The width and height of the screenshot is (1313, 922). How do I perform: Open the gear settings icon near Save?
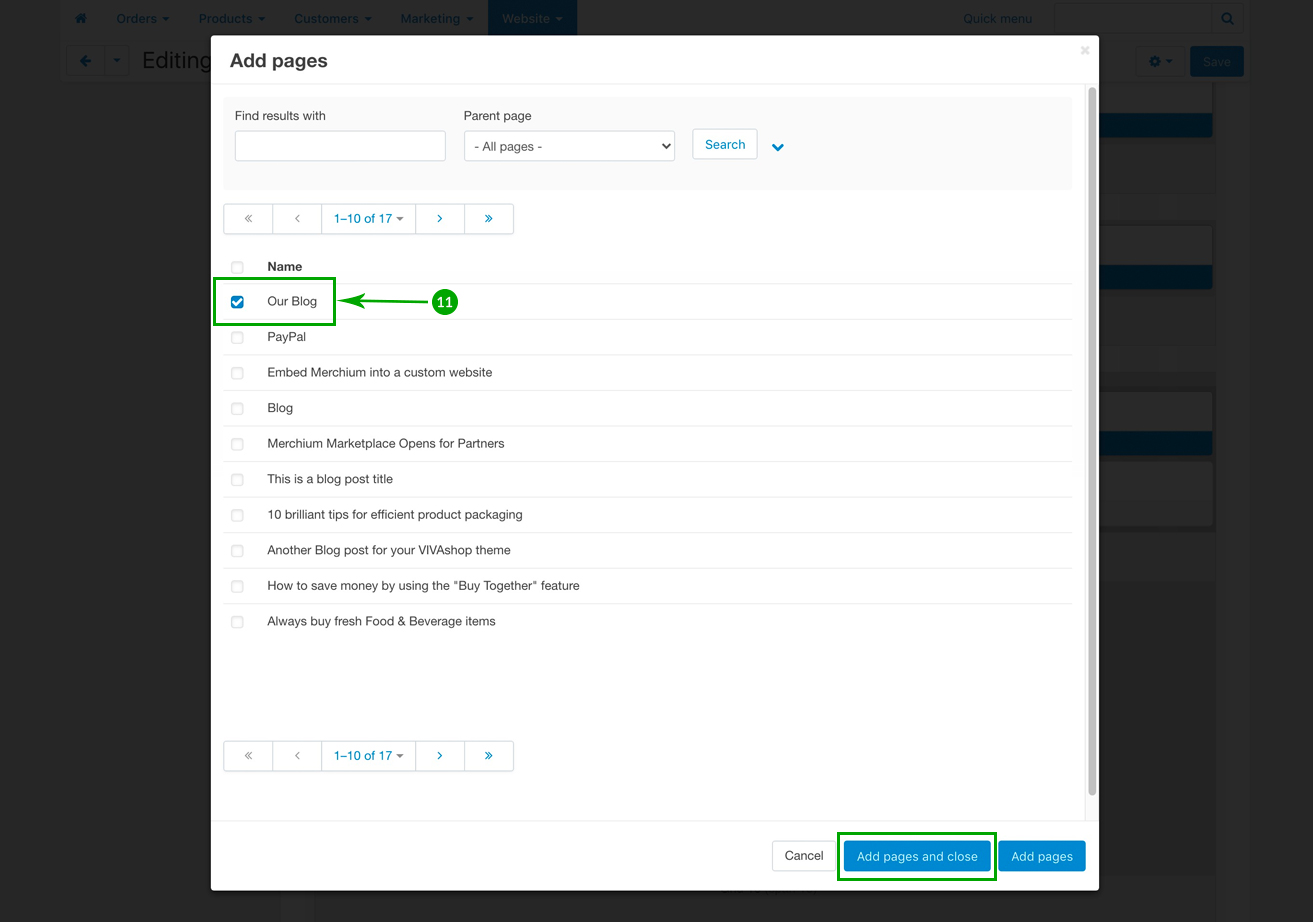1160,62
